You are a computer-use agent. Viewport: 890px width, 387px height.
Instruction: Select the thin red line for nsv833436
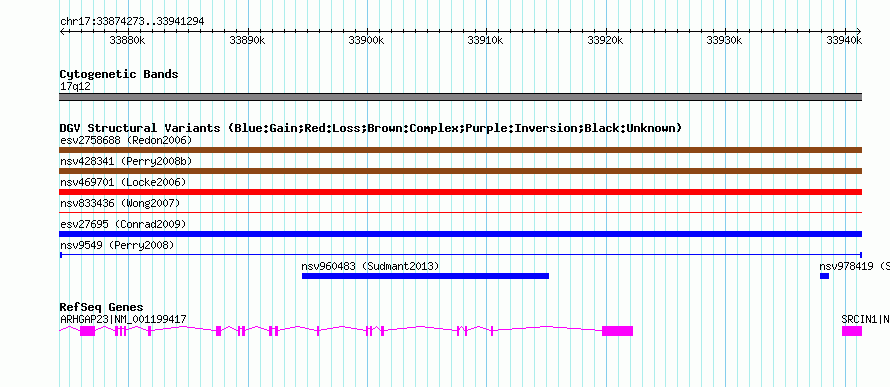pyautogui.click(x=461, y=212)
